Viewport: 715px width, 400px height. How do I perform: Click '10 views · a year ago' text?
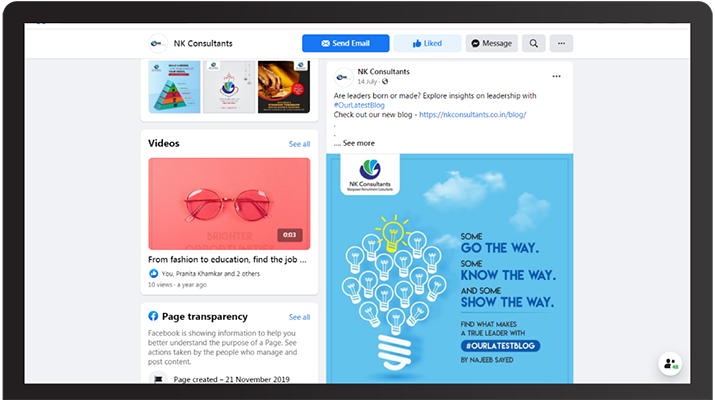point(177,285)
